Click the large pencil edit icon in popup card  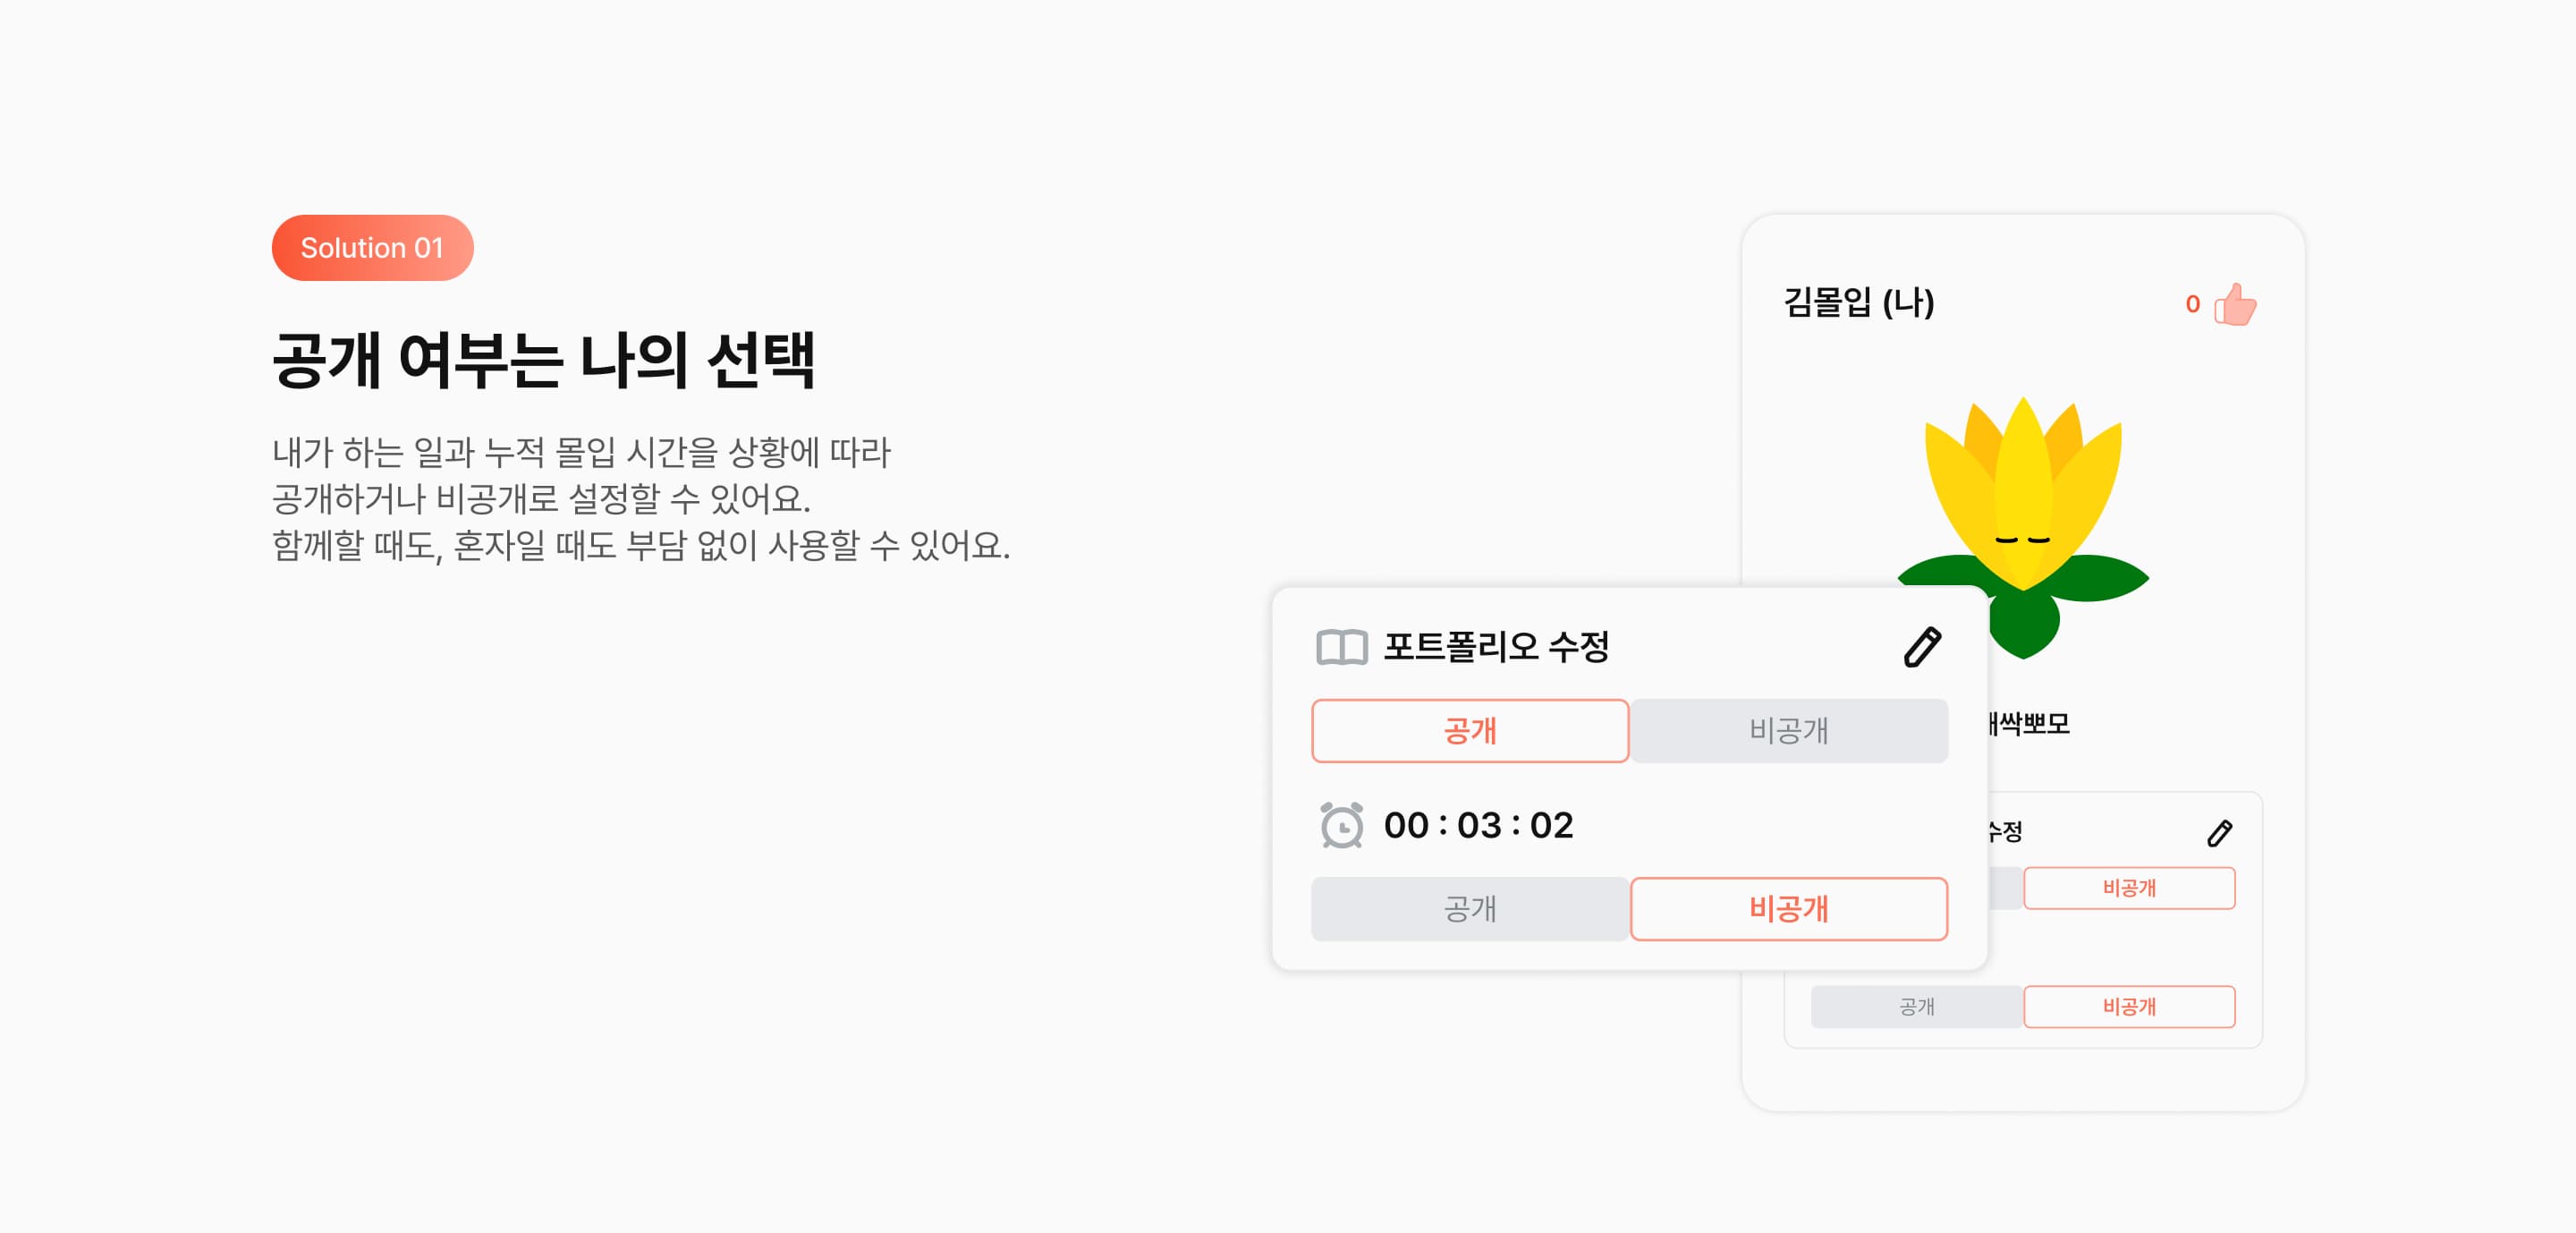pos(1921,647)
